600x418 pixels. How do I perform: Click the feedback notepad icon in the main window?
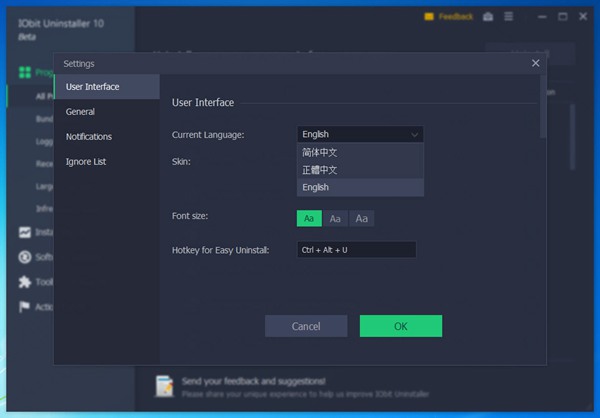tap(165, 386)
